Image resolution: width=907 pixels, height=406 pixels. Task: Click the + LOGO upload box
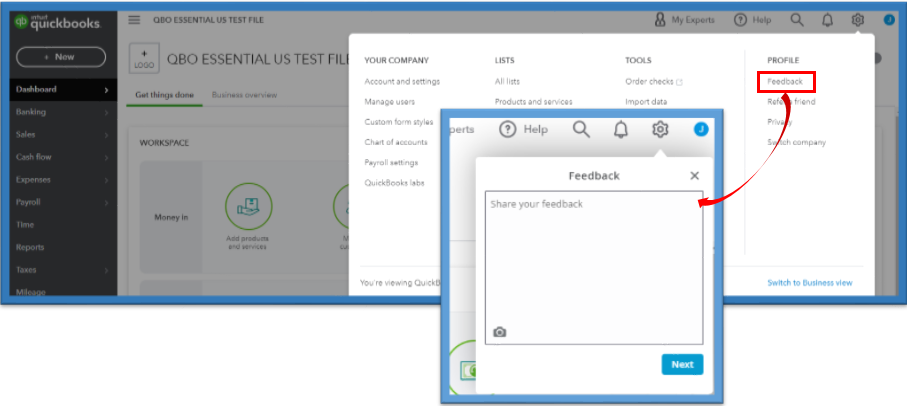pos(144,59)
